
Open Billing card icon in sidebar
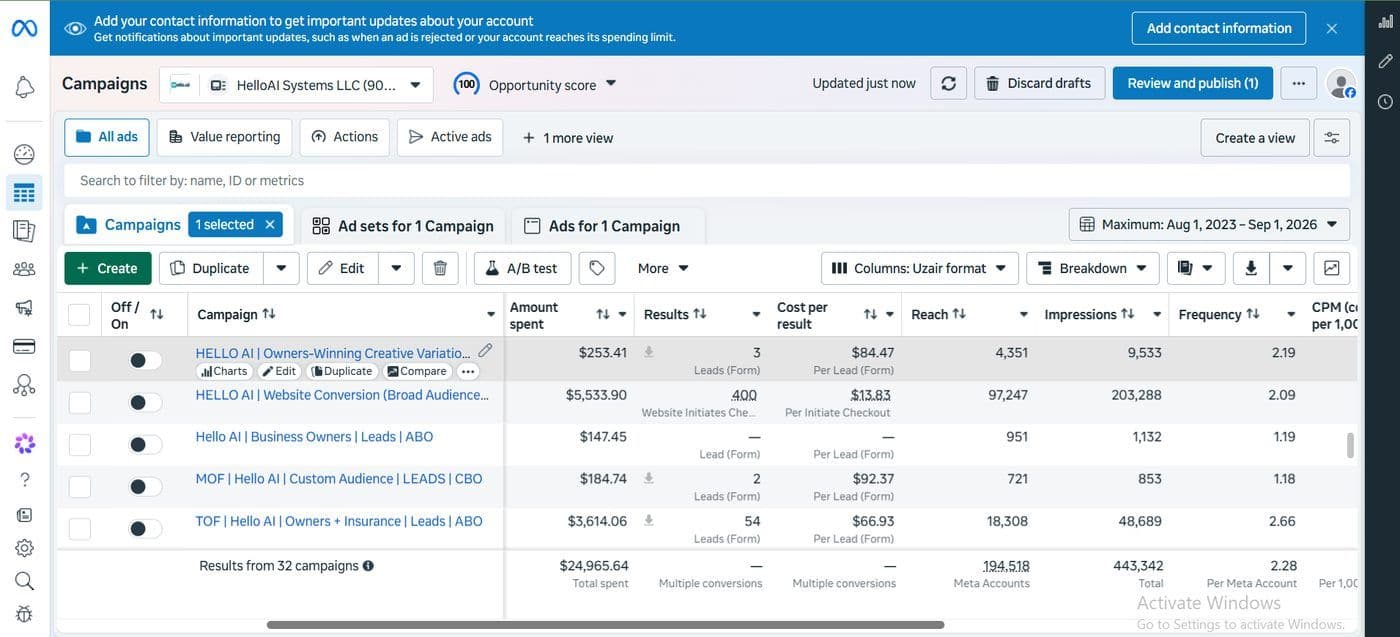pyautogui.click(x=24, y=346)
